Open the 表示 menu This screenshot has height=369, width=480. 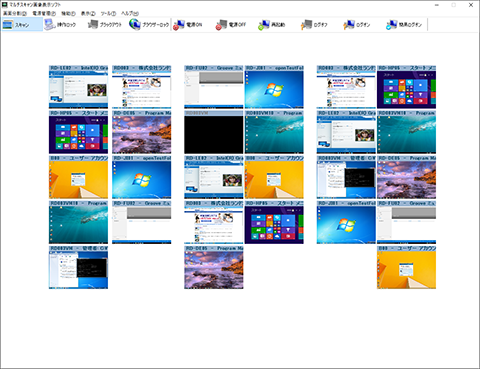88,13
